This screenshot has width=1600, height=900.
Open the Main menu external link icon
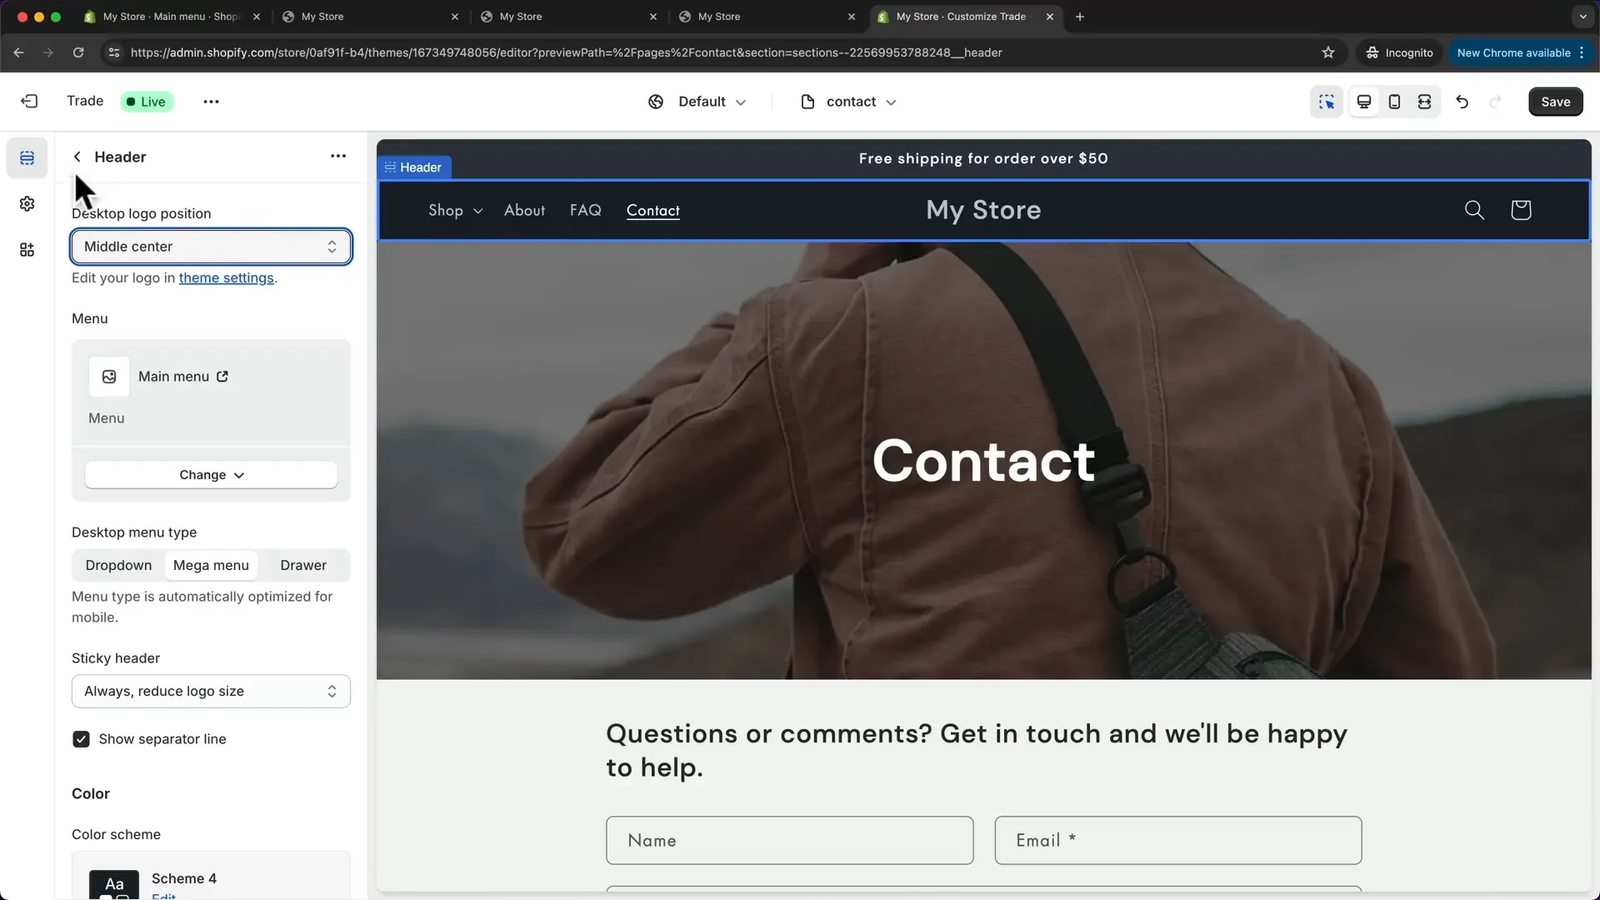[222, 376]
